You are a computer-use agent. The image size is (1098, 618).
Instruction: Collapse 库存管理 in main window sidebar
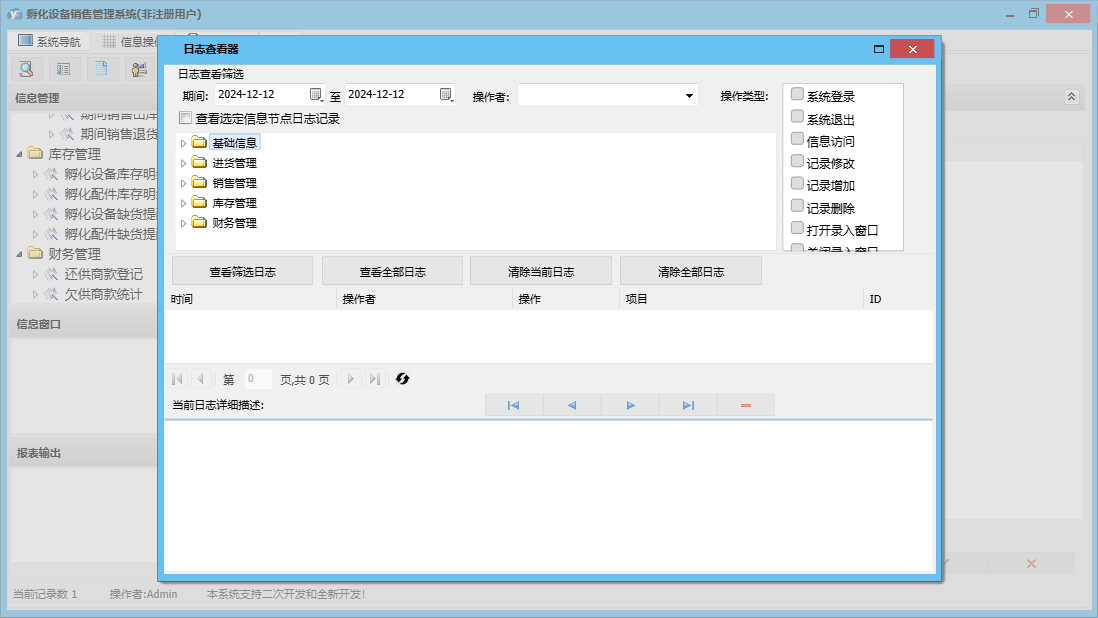tap(20, 154)
